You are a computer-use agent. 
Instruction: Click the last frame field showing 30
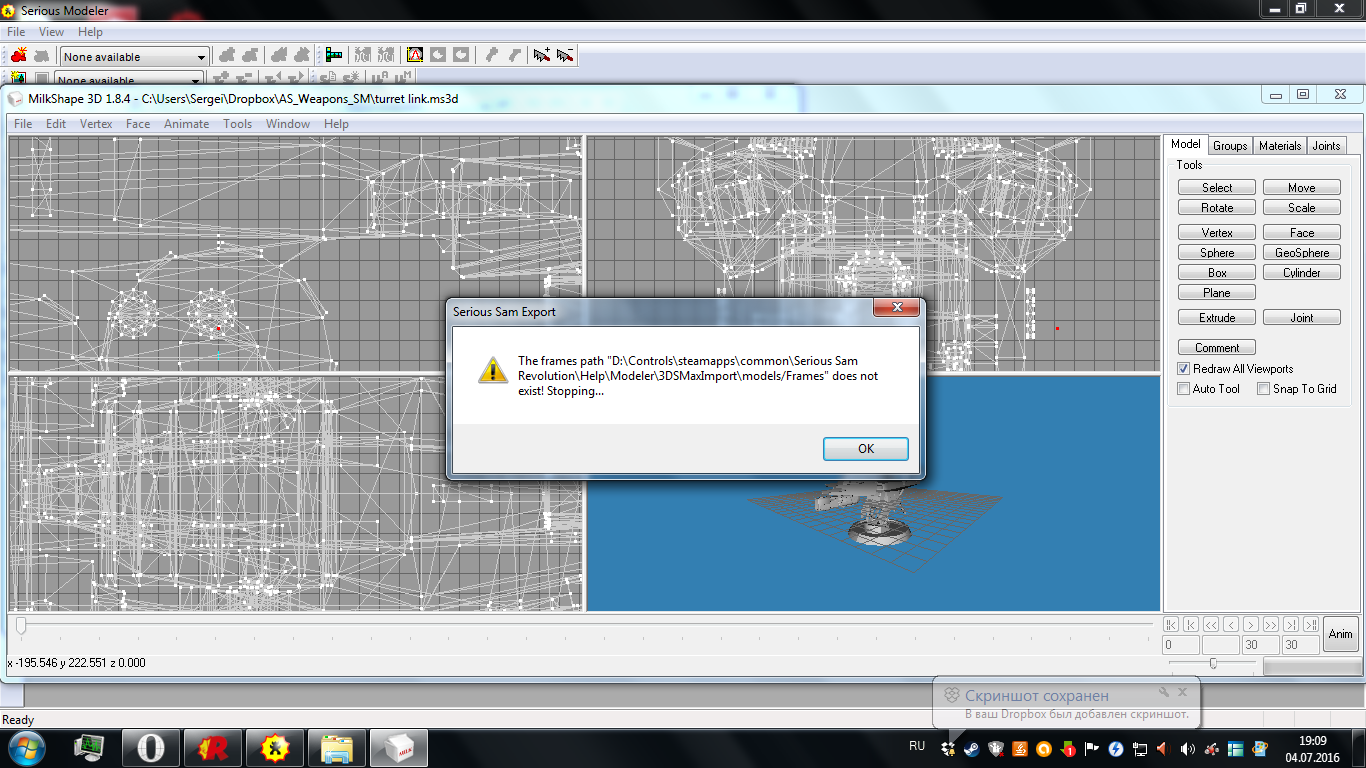[x=1301, y=645]
